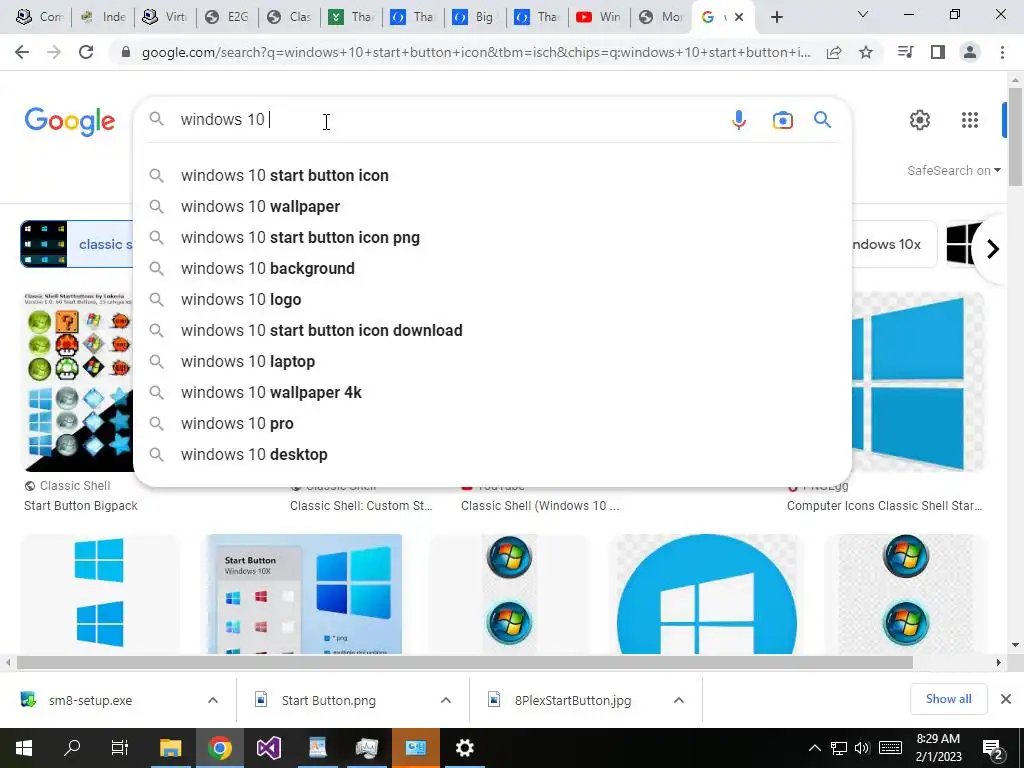Select suggestion windows 10 start button icon download

[492, 330]
